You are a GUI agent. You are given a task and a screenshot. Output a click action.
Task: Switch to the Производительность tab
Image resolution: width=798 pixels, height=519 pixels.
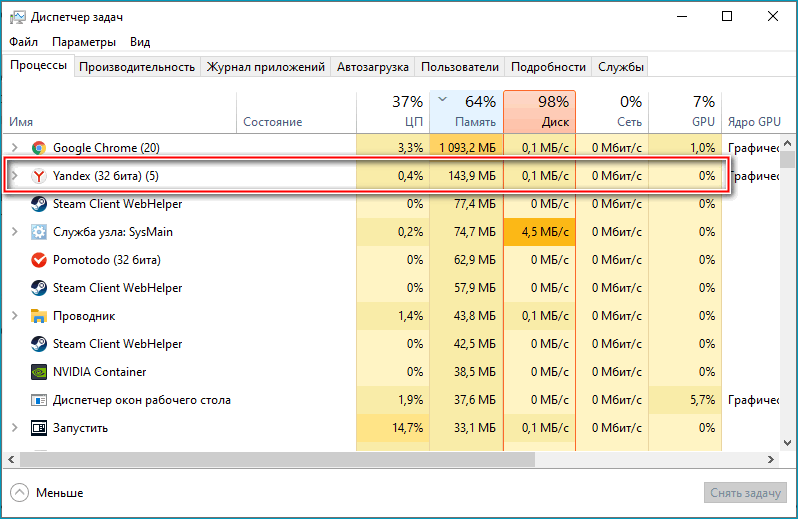pyautogui.click(x=137, y=67)
